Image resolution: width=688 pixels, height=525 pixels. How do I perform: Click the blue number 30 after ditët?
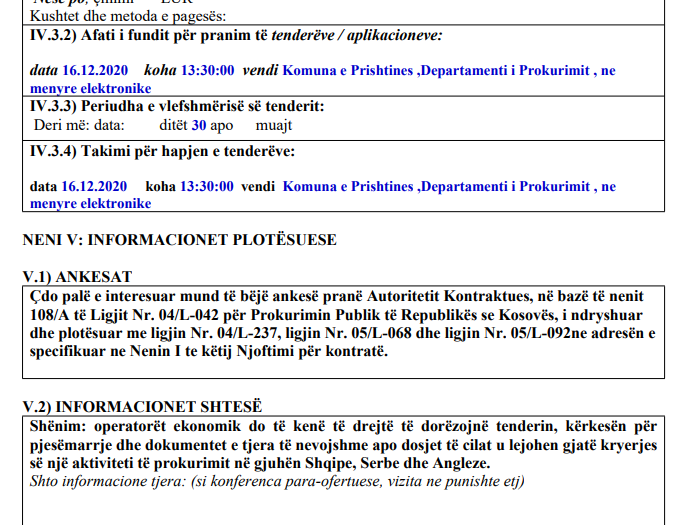[199, 126]
